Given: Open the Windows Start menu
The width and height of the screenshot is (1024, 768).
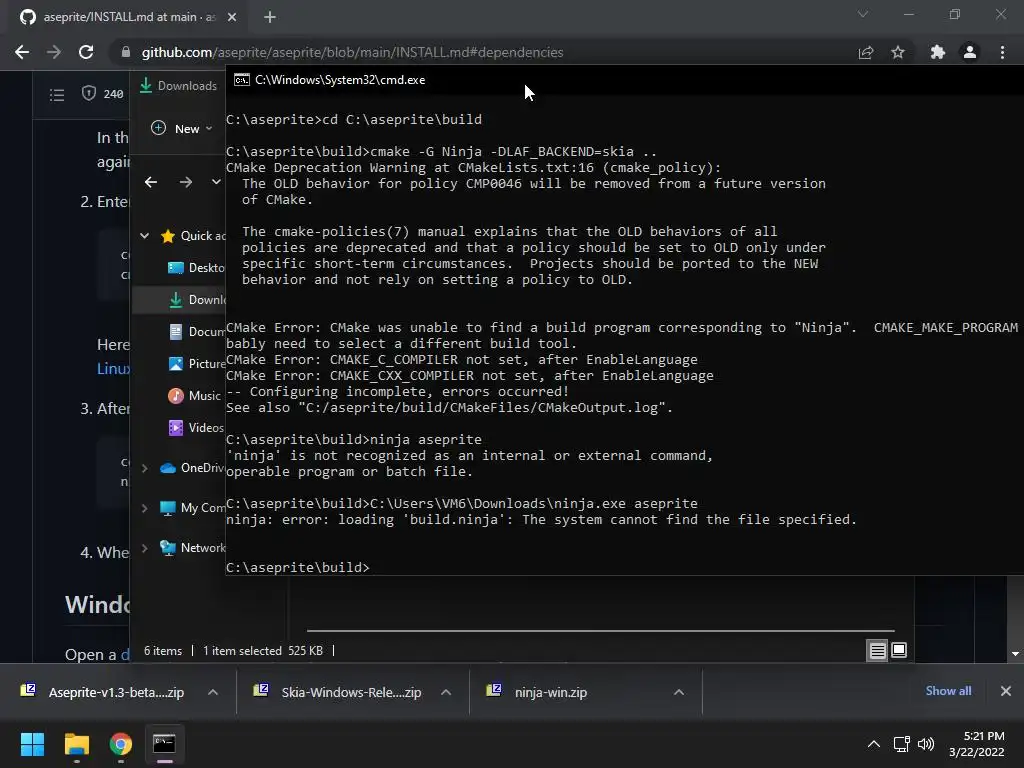Looking at the screenshot, I should (x=32, y=744).
